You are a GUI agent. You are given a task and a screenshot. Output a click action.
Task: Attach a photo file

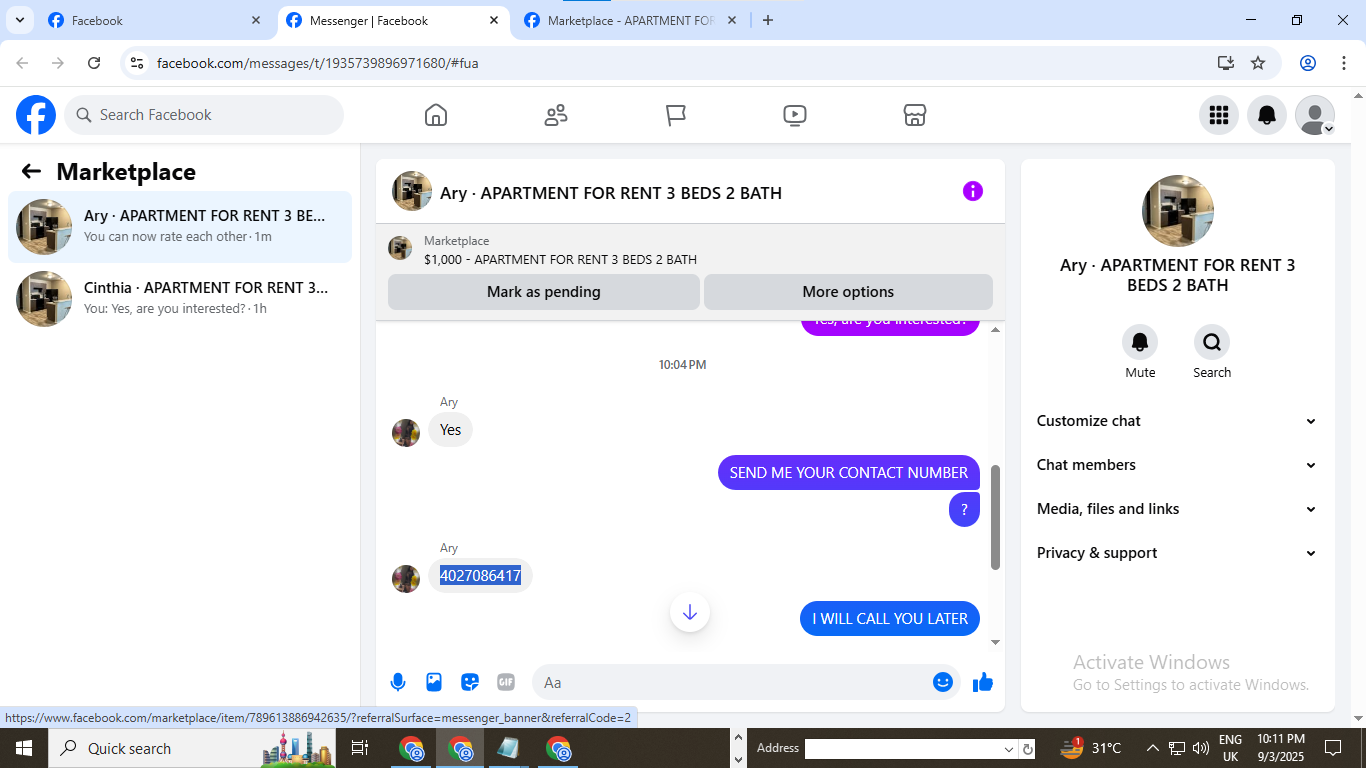434,682
